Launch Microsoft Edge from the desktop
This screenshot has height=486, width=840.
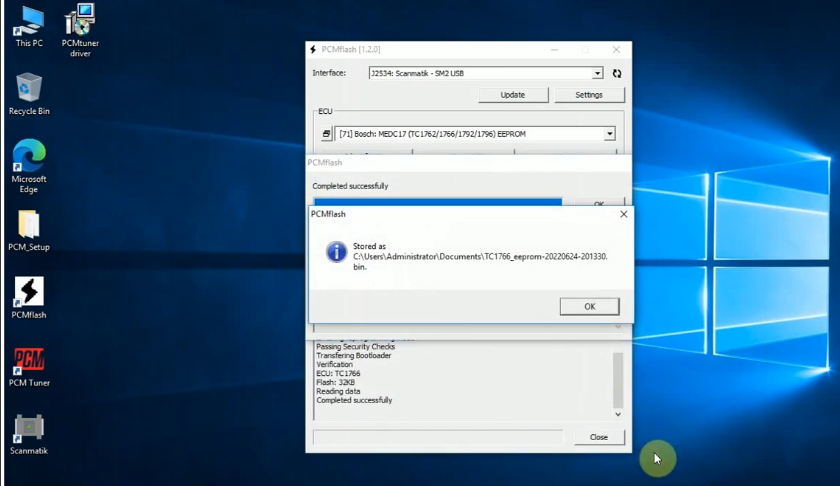pyautogui.click(x=29, y=166)
